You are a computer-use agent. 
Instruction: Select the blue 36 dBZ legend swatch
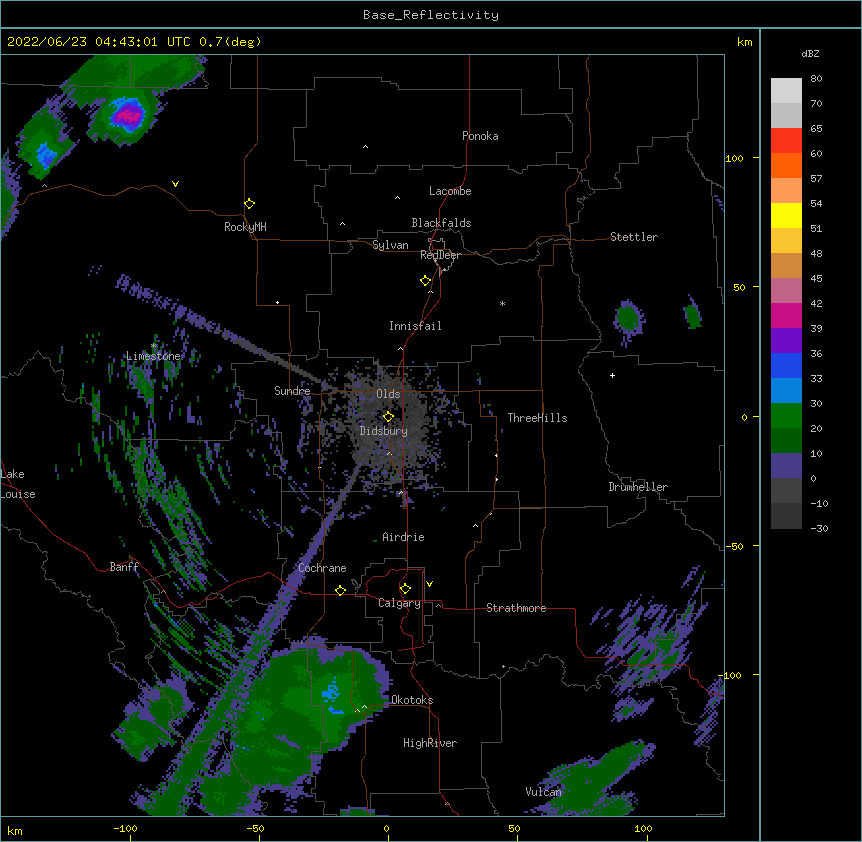point(786,365)
